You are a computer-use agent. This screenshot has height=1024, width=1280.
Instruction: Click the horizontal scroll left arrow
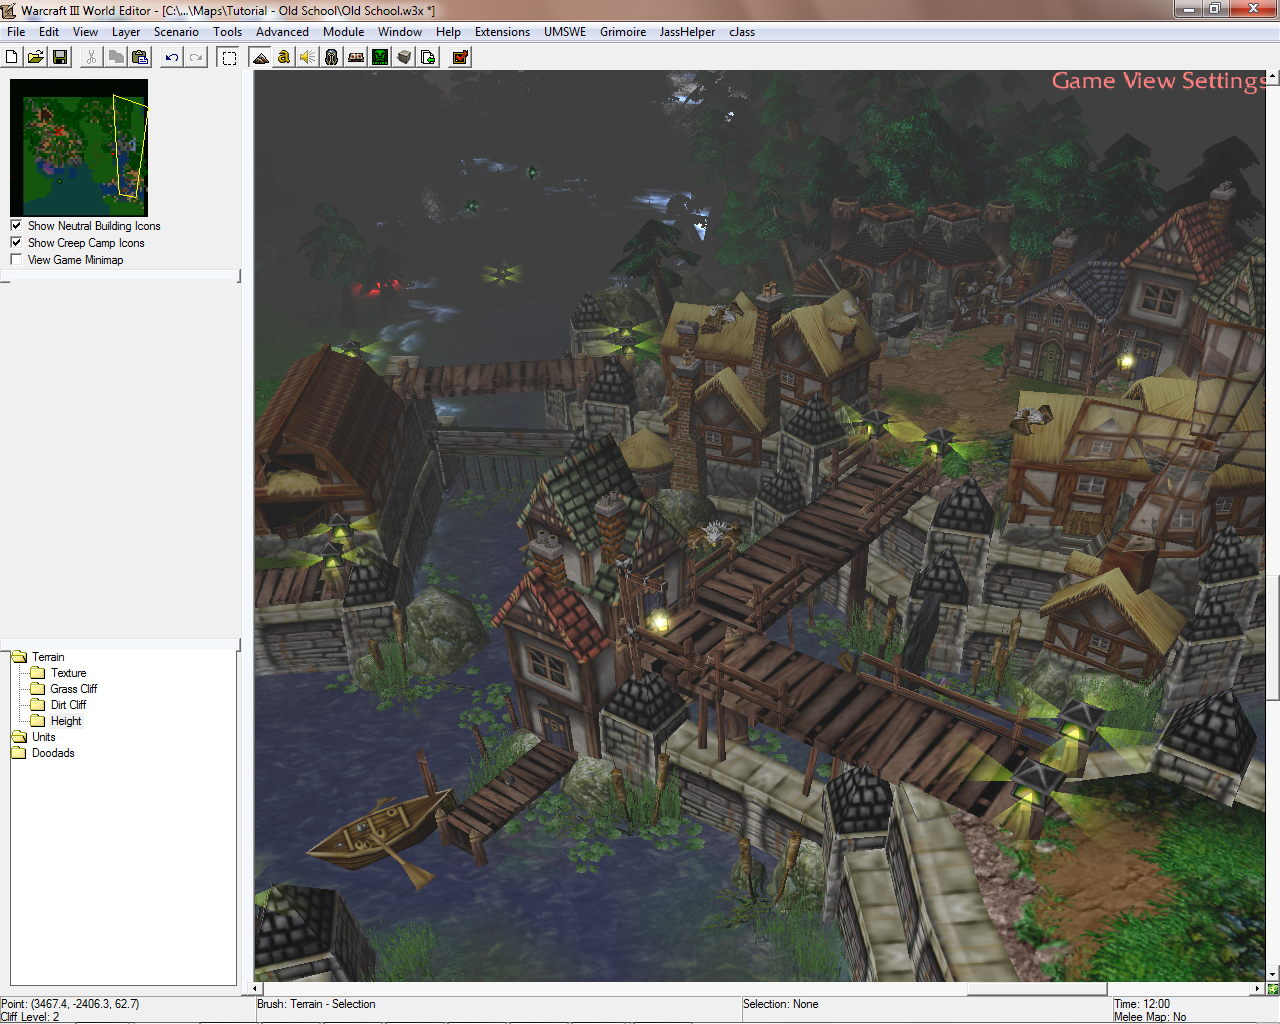pyautogui.click(x=257, y=989)
